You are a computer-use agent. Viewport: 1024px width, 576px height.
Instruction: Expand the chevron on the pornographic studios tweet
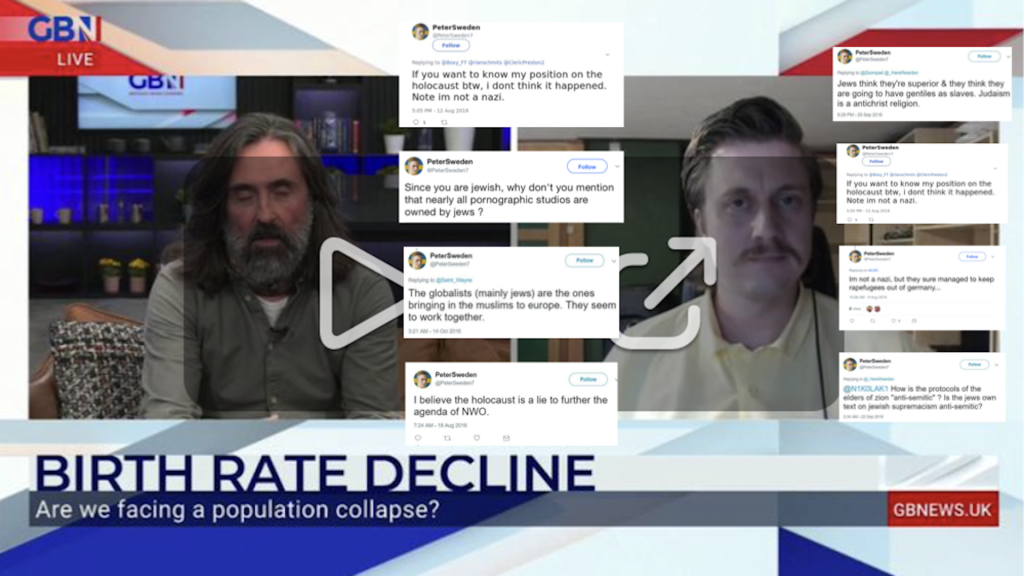coord(617,167)
